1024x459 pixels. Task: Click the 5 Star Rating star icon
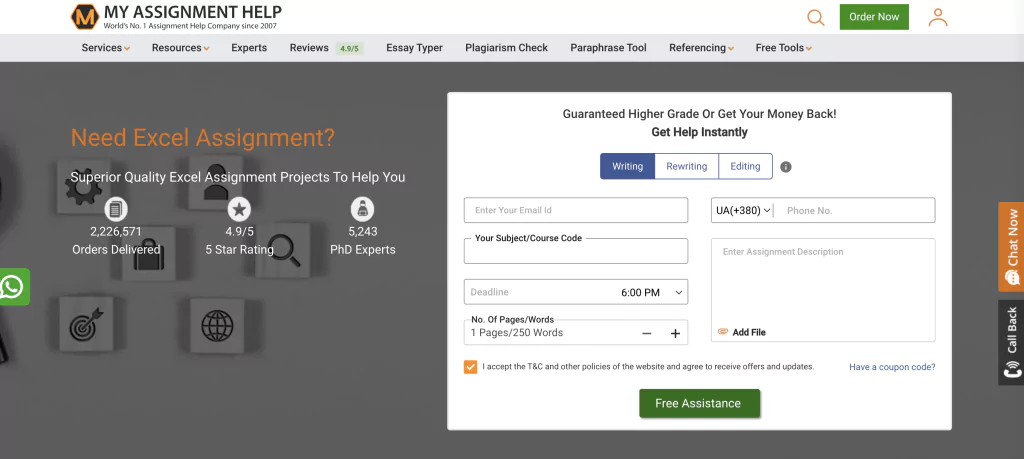(x=239, y=209)
